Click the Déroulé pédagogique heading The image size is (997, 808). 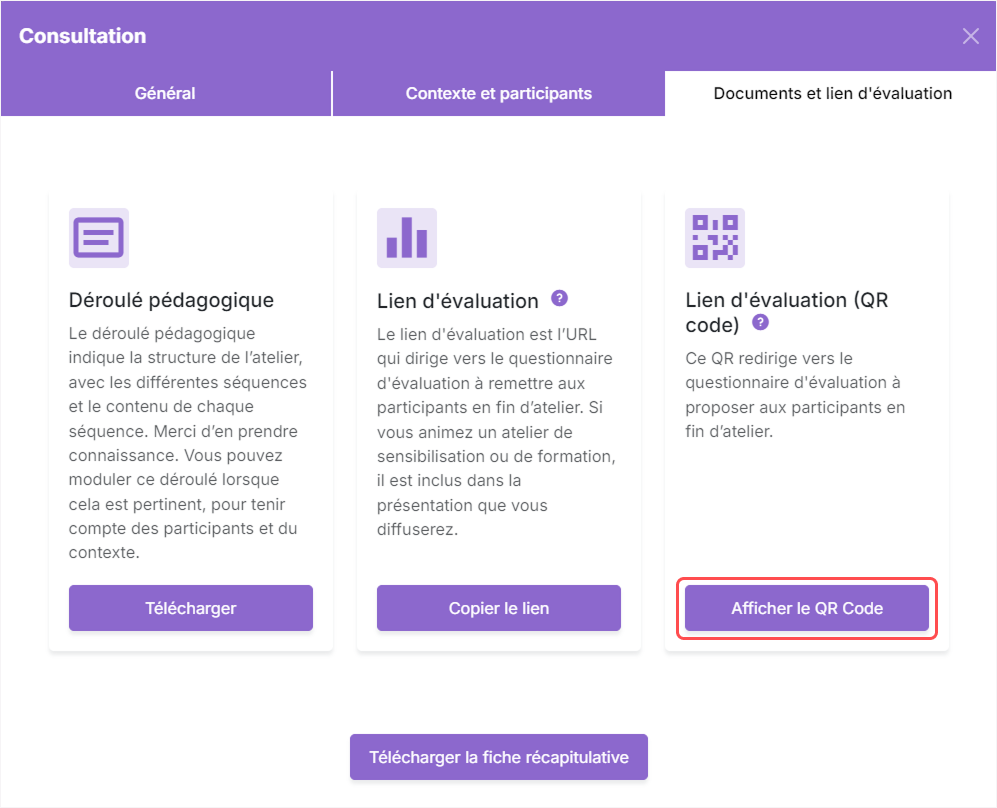point(171,300)
